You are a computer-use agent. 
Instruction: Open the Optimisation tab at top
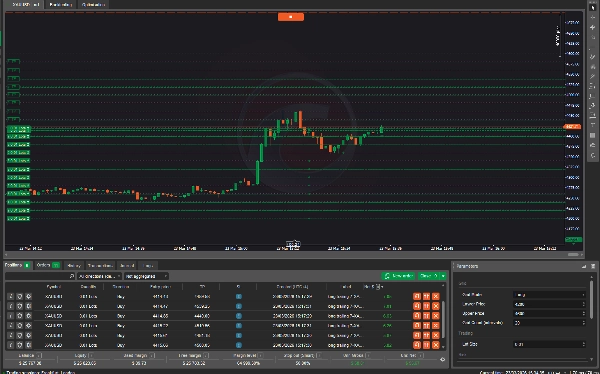click(x=94, y=4)
